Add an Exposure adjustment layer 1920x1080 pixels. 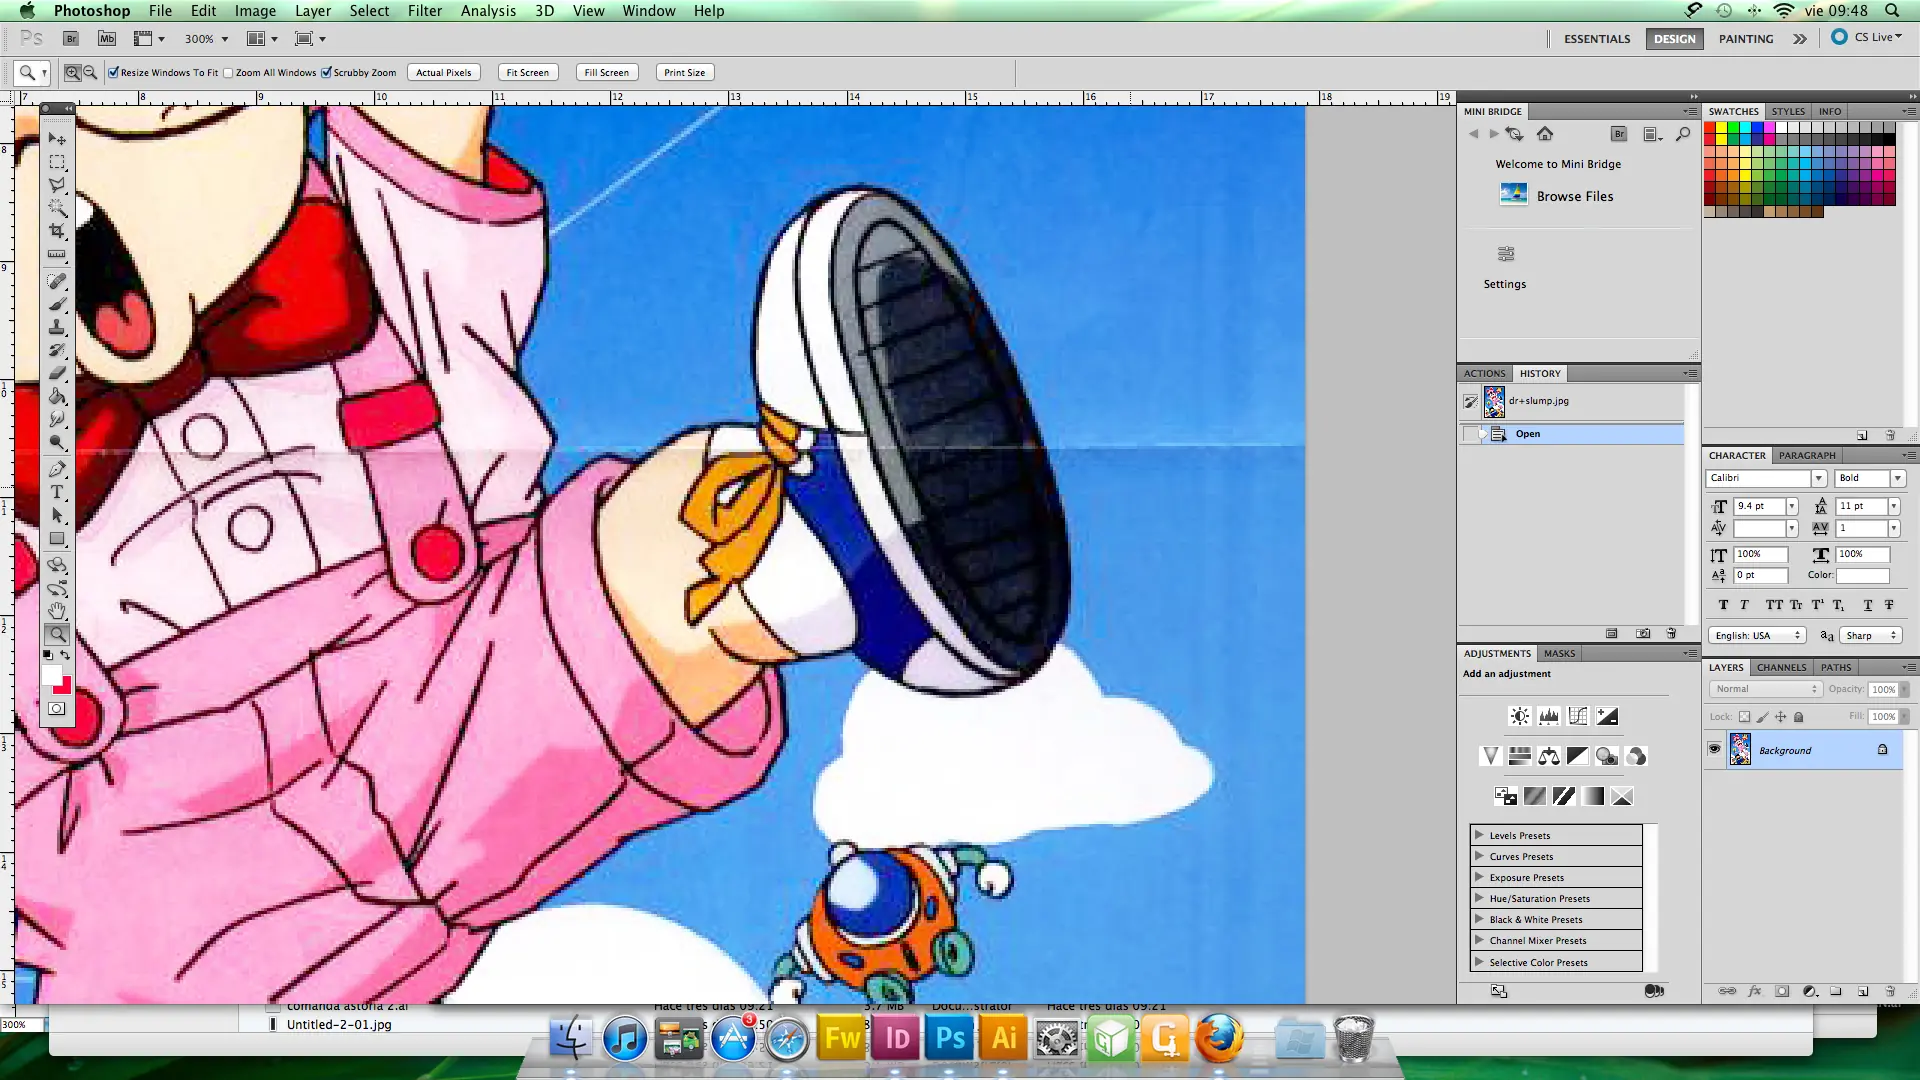coord(1606,716)
